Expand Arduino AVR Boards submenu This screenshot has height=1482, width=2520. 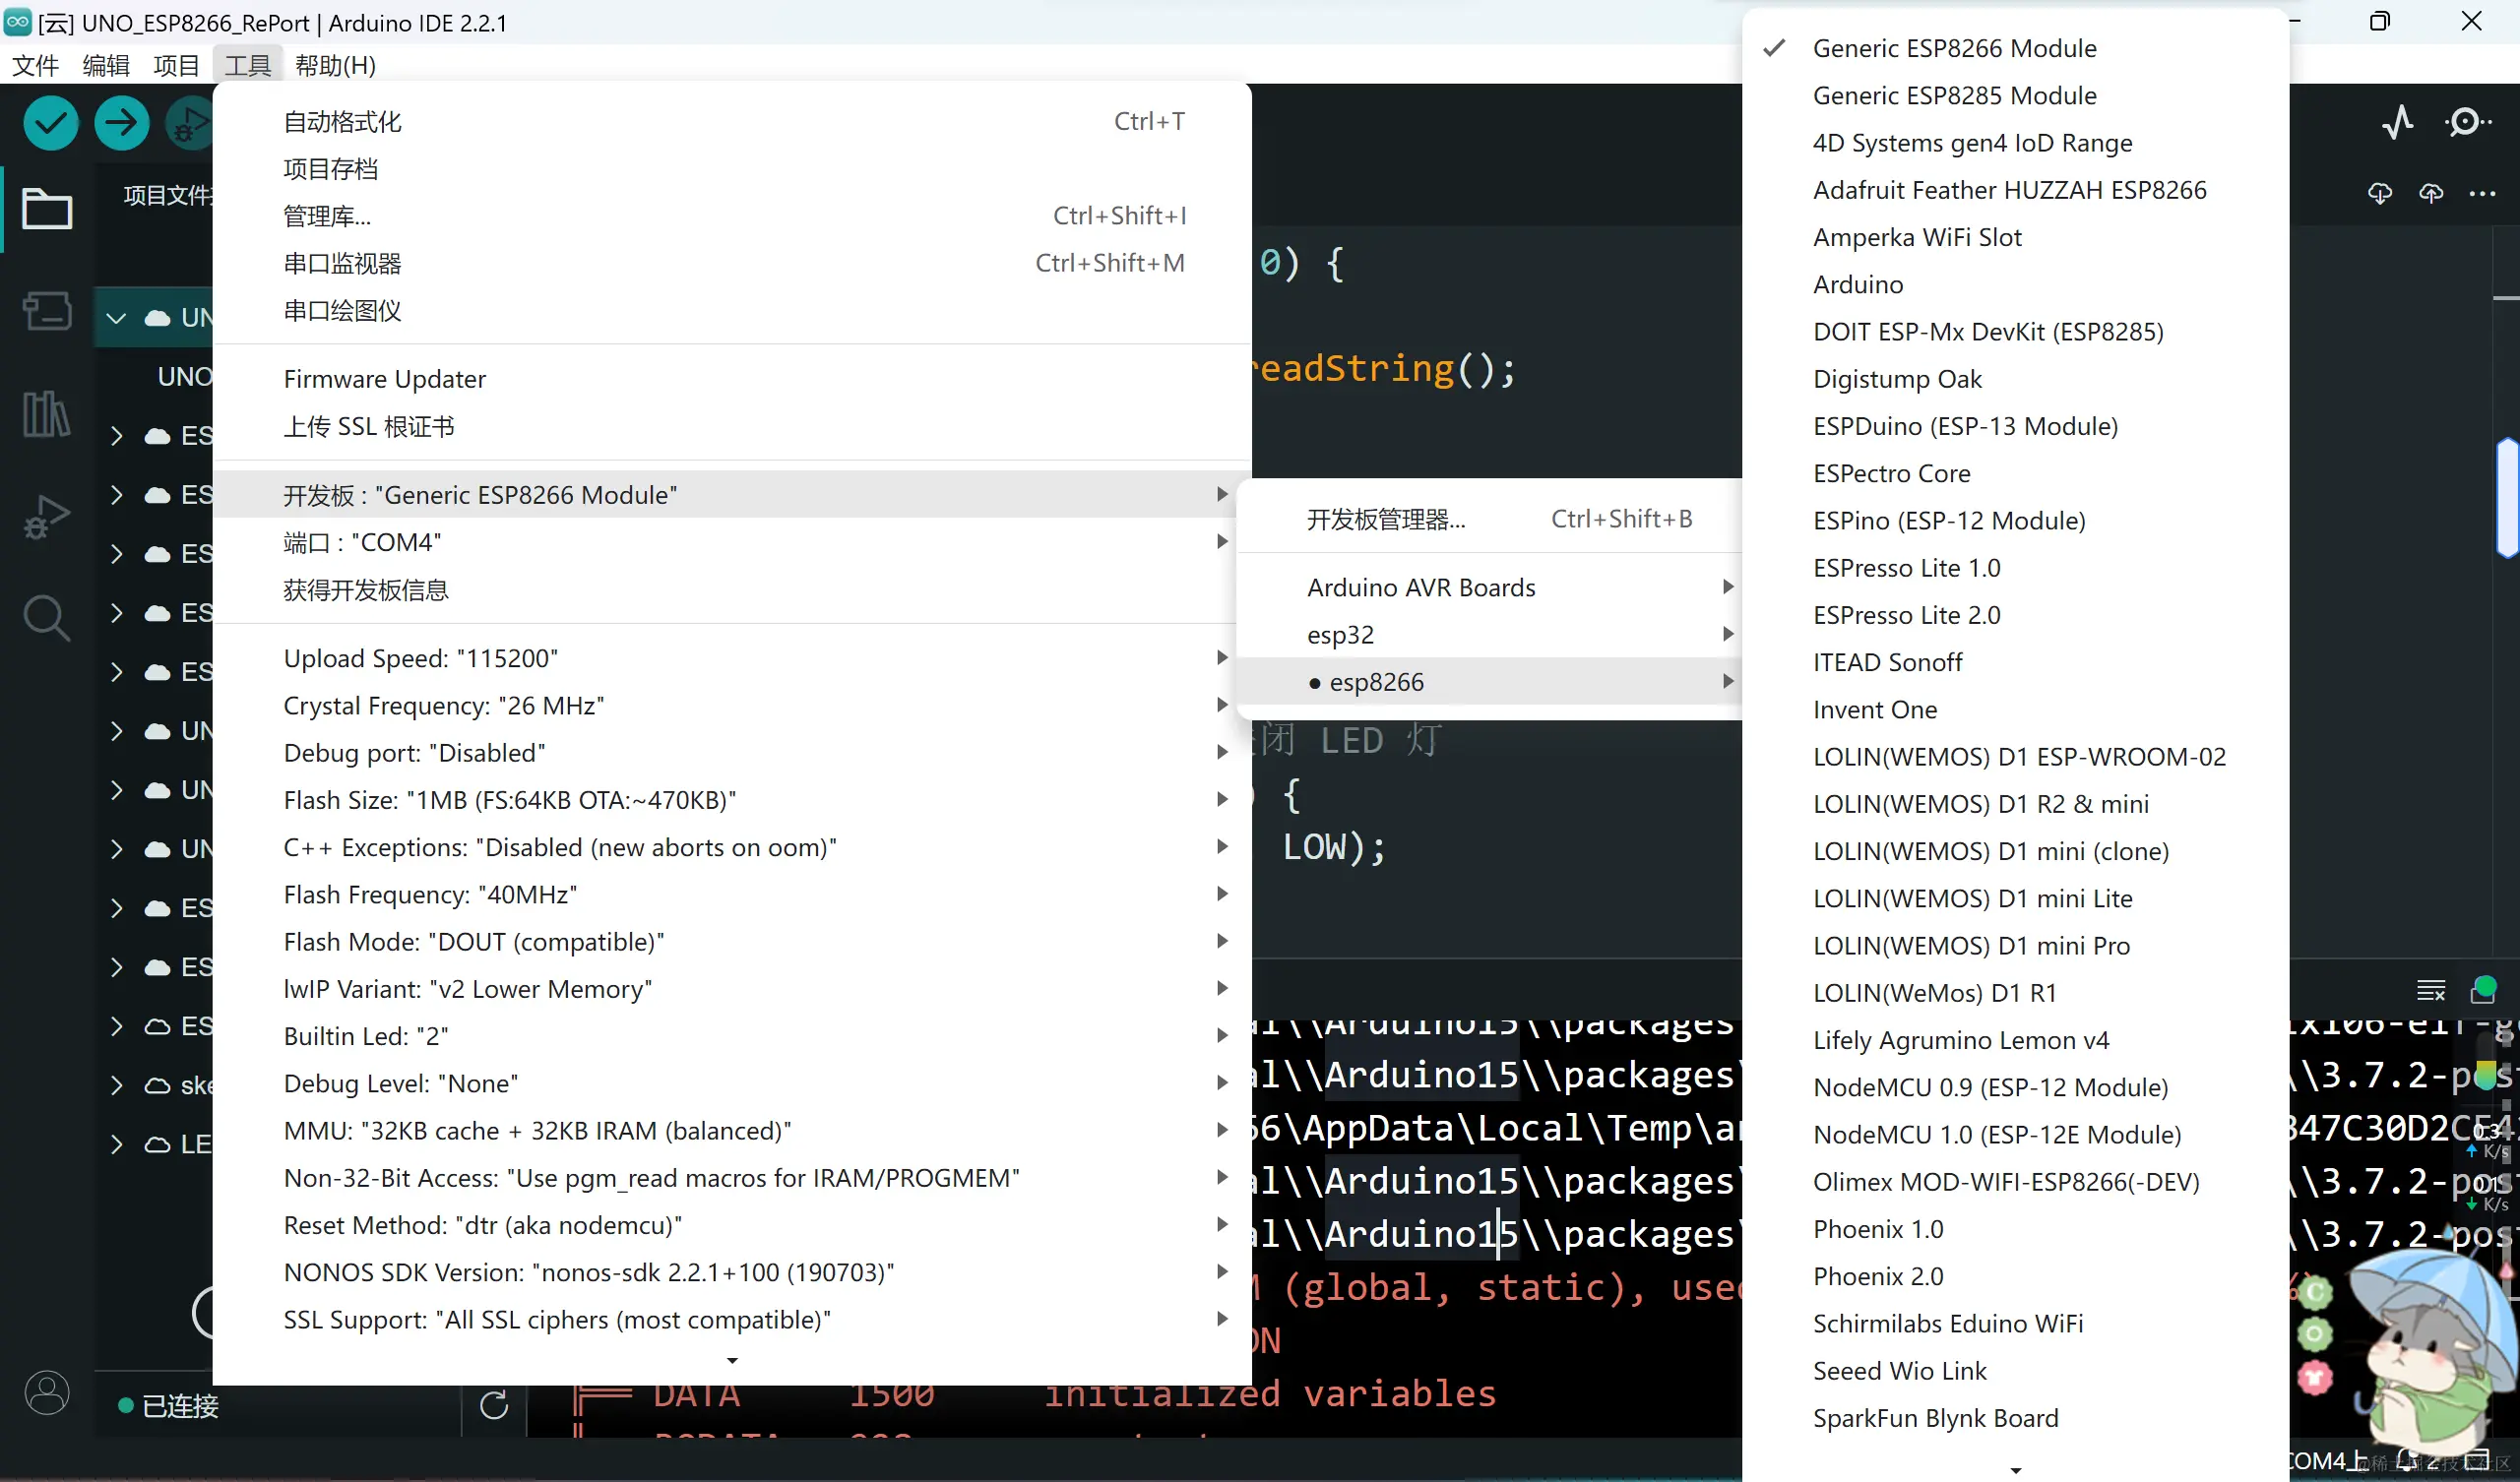[x=1489, y=587]
